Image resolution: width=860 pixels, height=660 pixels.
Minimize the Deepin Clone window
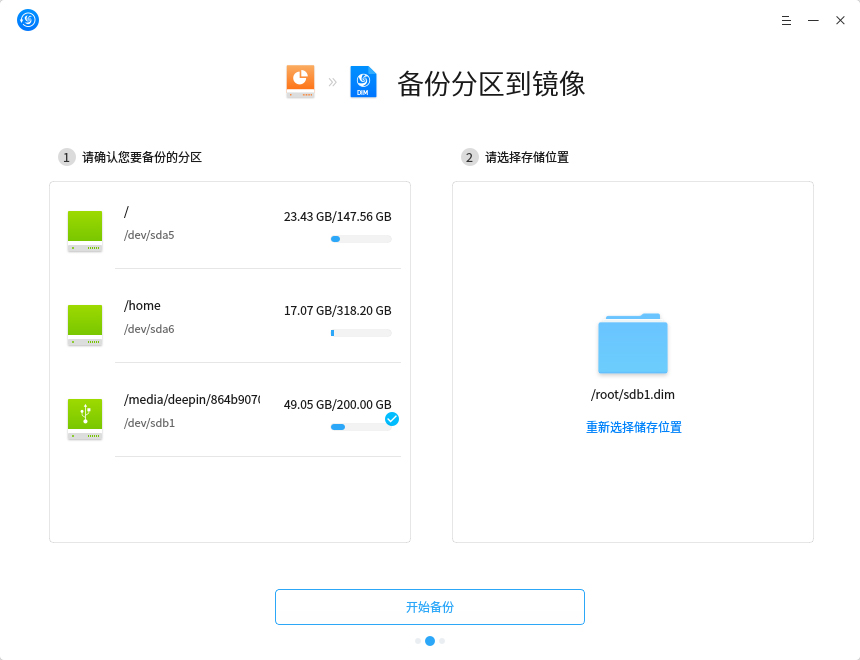point(813,20)
